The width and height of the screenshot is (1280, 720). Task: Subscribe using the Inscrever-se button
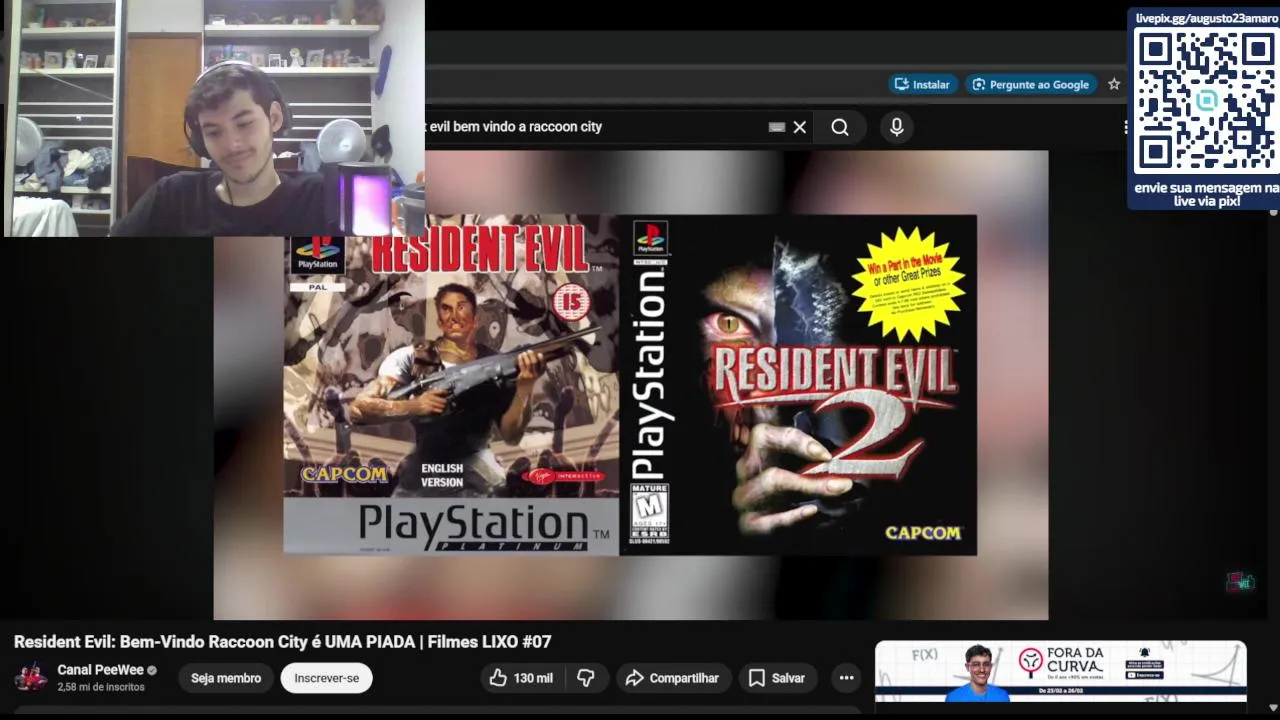326,678
